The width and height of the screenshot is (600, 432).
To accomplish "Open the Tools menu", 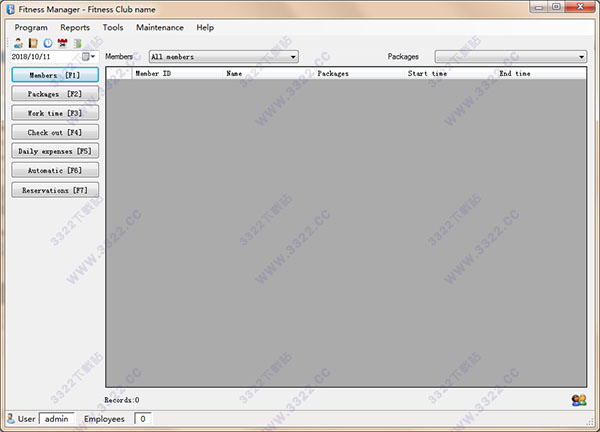I will pos(113,28).
